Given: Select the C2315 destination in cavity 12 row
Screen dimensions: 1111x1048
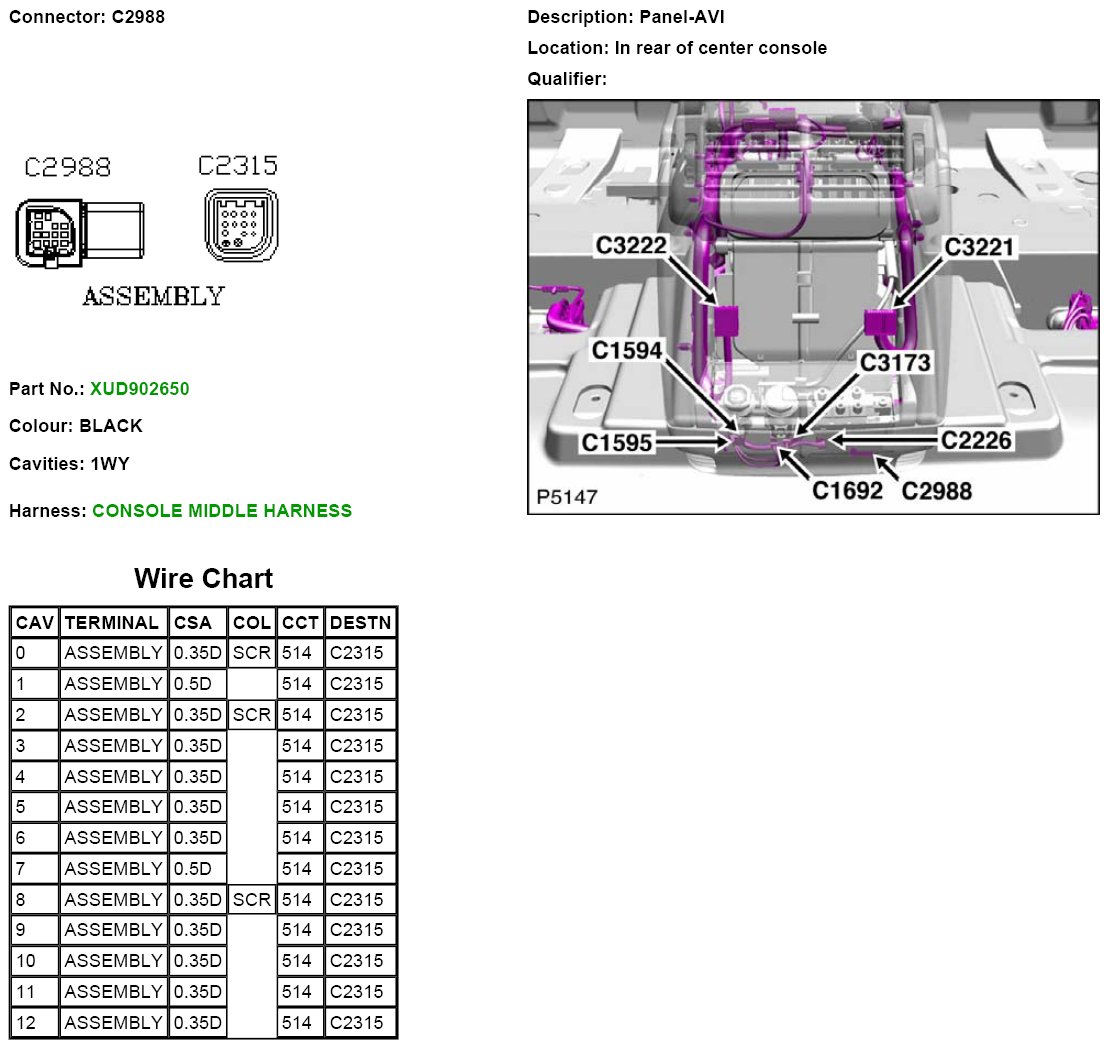Looking at the screenshot, I should (357, 1023).
